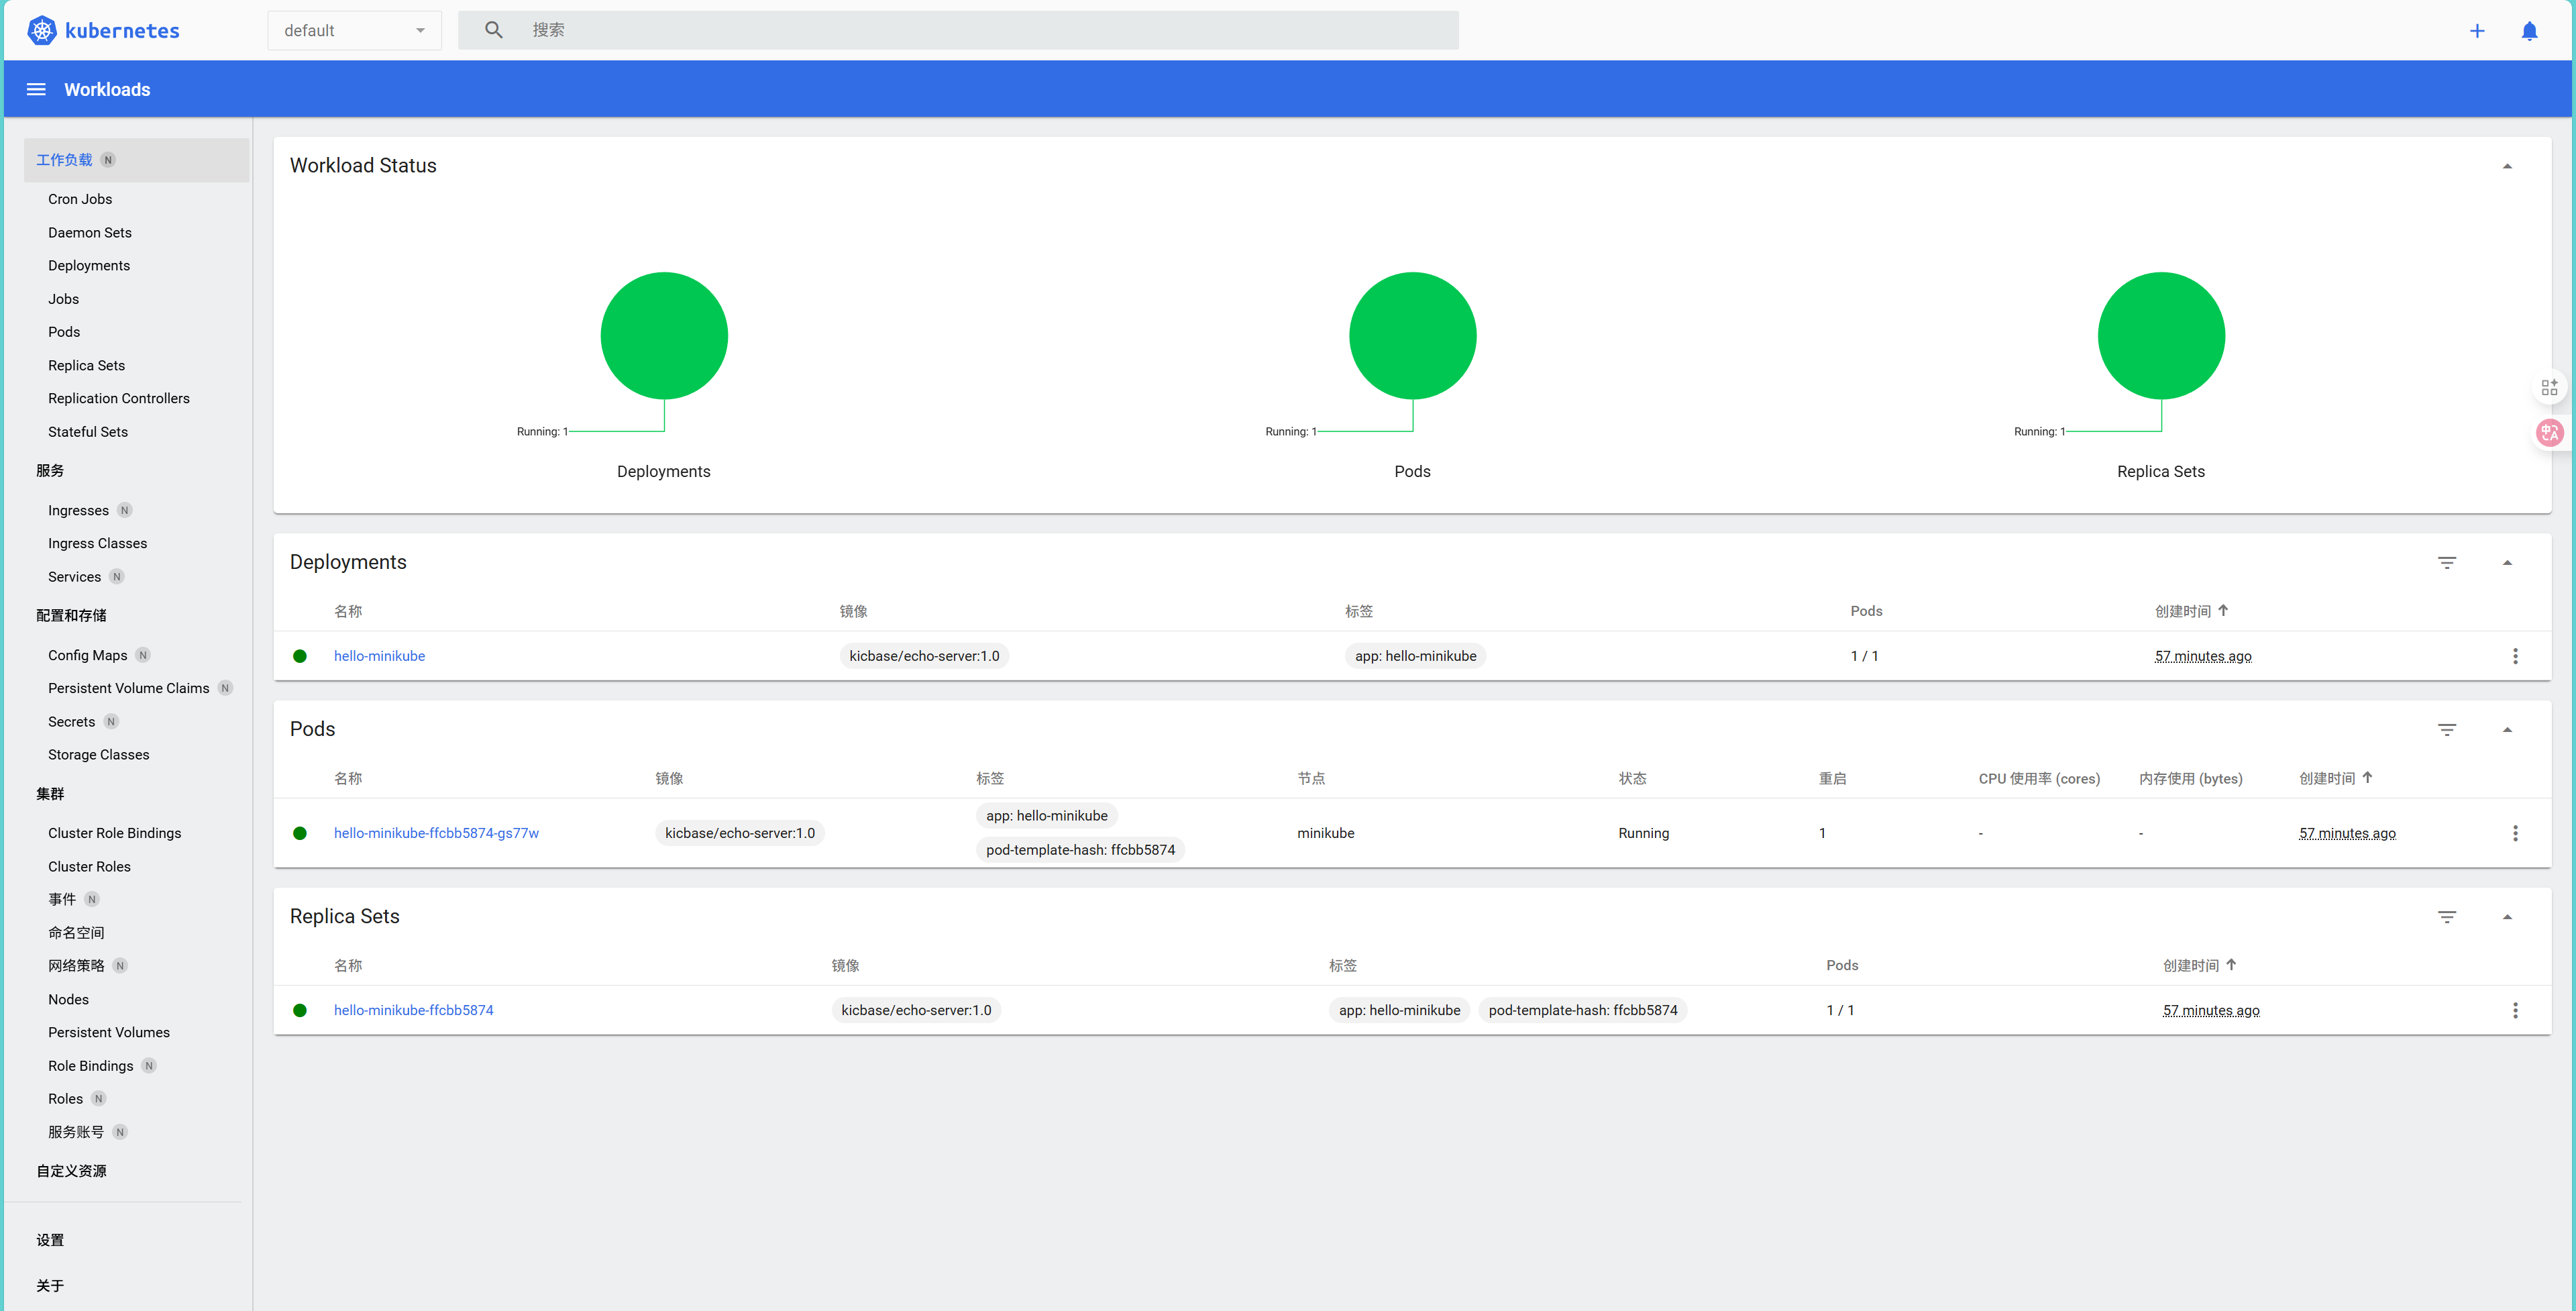
Task: Click the pod-template-hash chip in Replica Sets
Action: click(1583, 1010)
